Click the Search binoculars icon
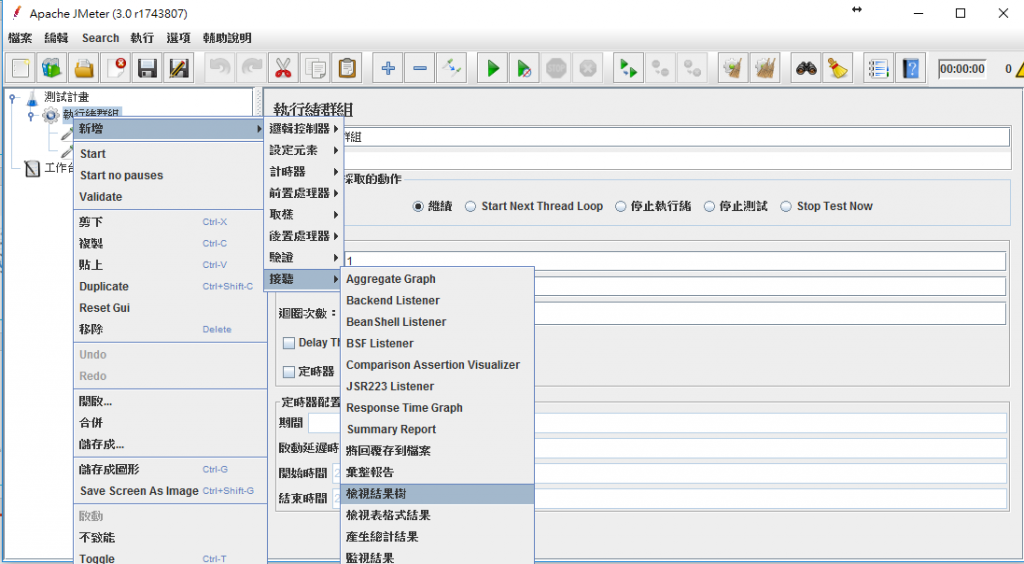 [807, 68]
